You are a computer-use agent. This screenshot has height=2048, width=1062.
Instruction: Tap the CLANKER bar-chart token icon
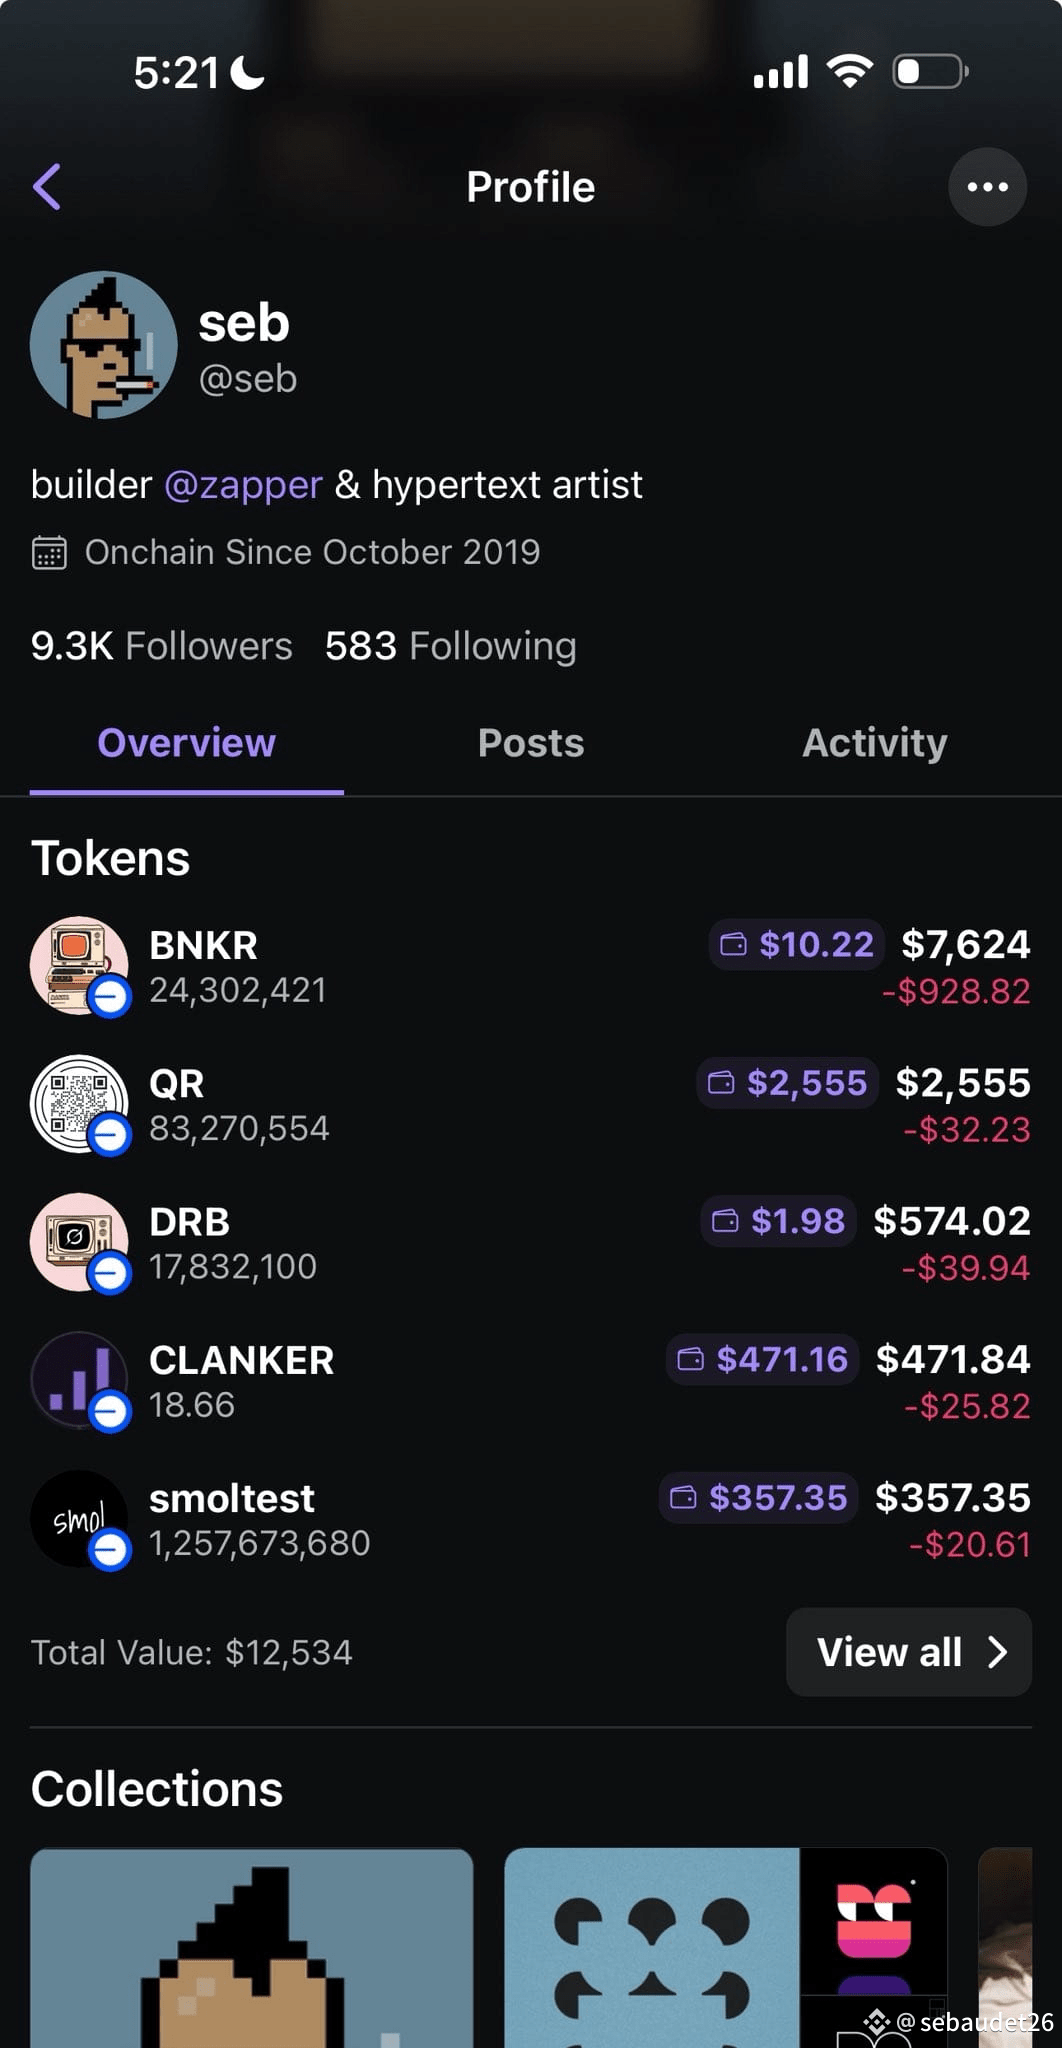point(80,1381)
